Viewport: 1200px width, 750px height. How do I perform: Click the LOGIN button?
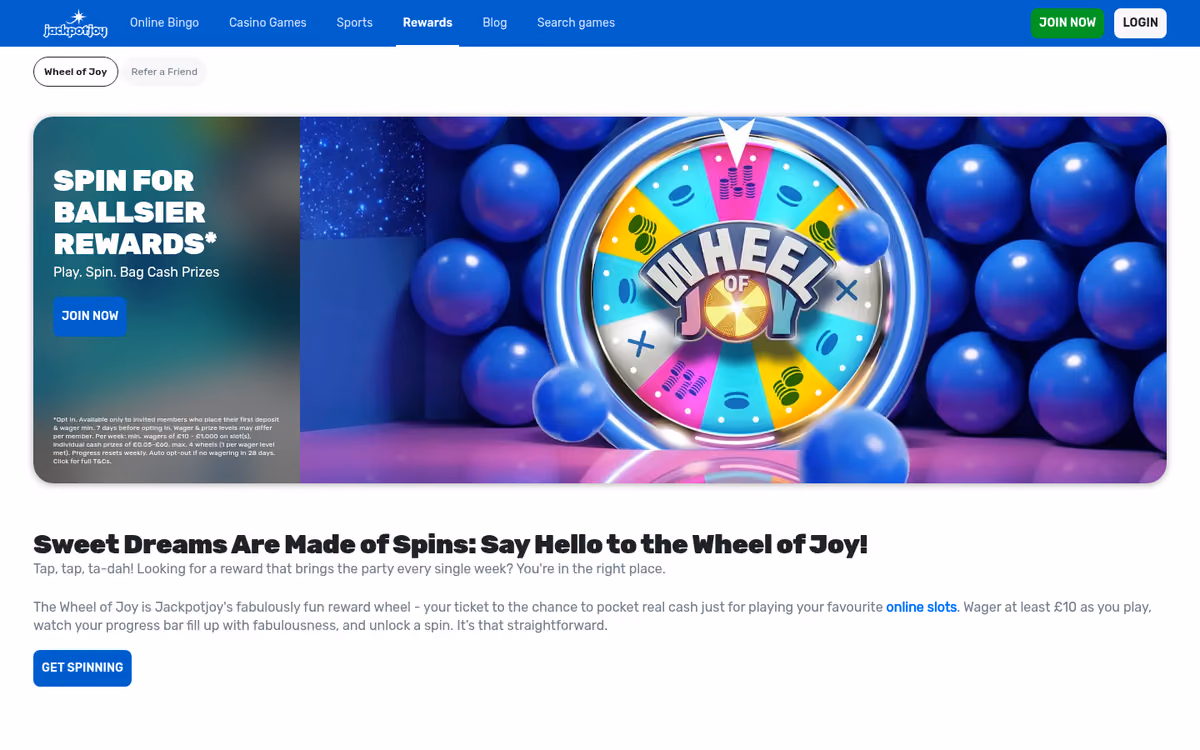(1140, 23)
